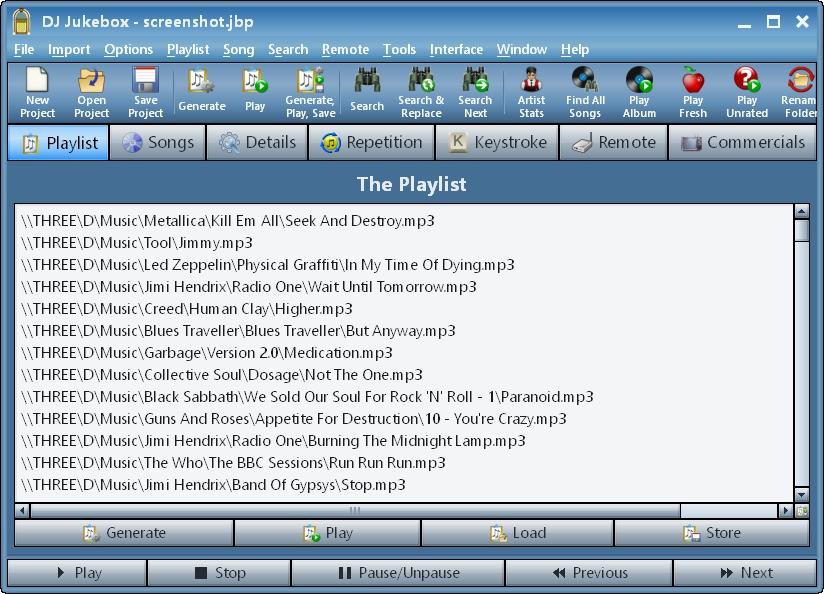Viewport: 824px width, 594px height.
Task: Open the Details tab
Action: coord(257,142)
